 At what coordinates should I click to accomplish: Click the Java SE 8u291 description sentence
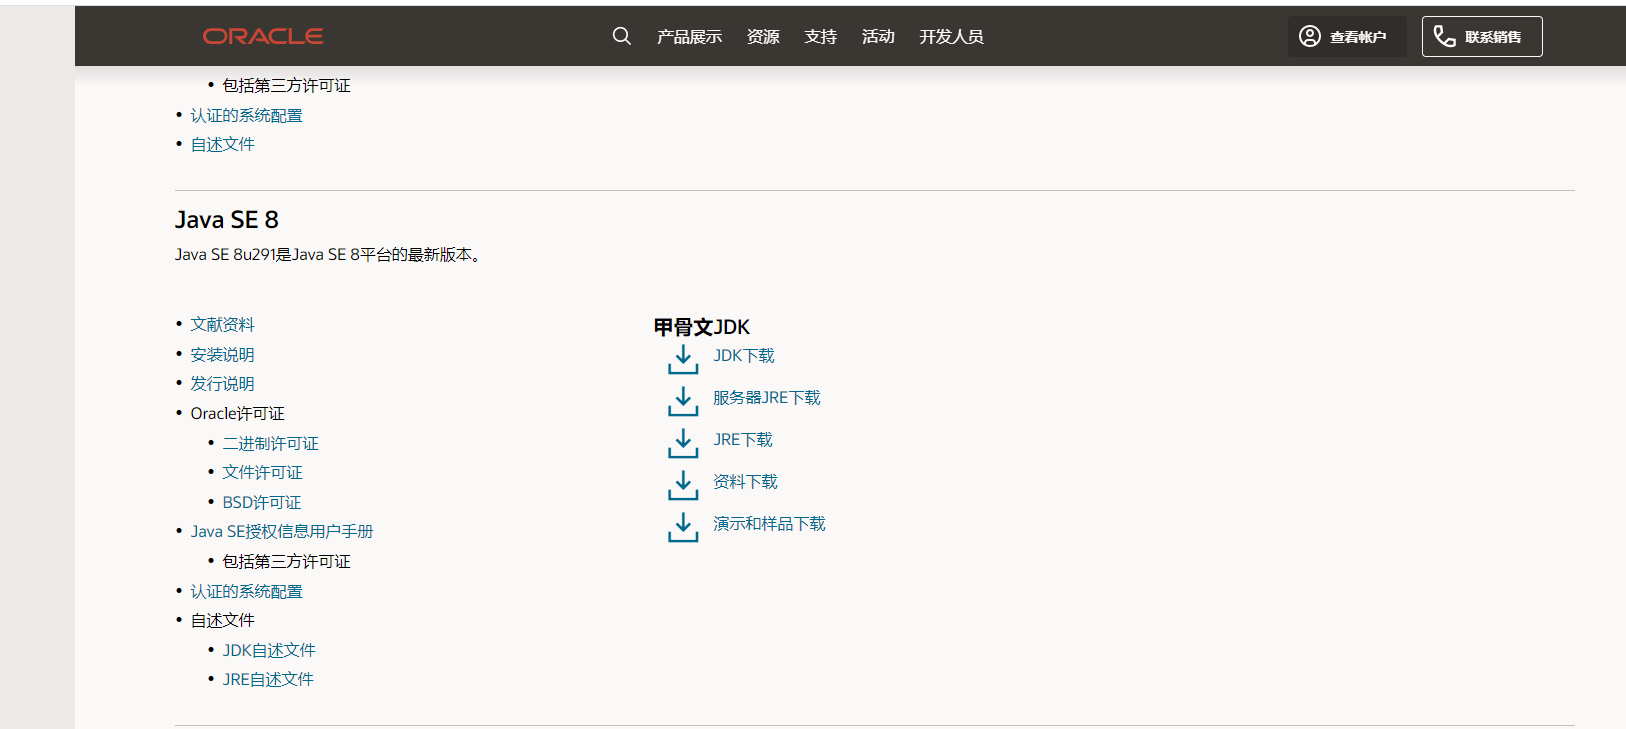pyautogui.click(x=328, y=255)
